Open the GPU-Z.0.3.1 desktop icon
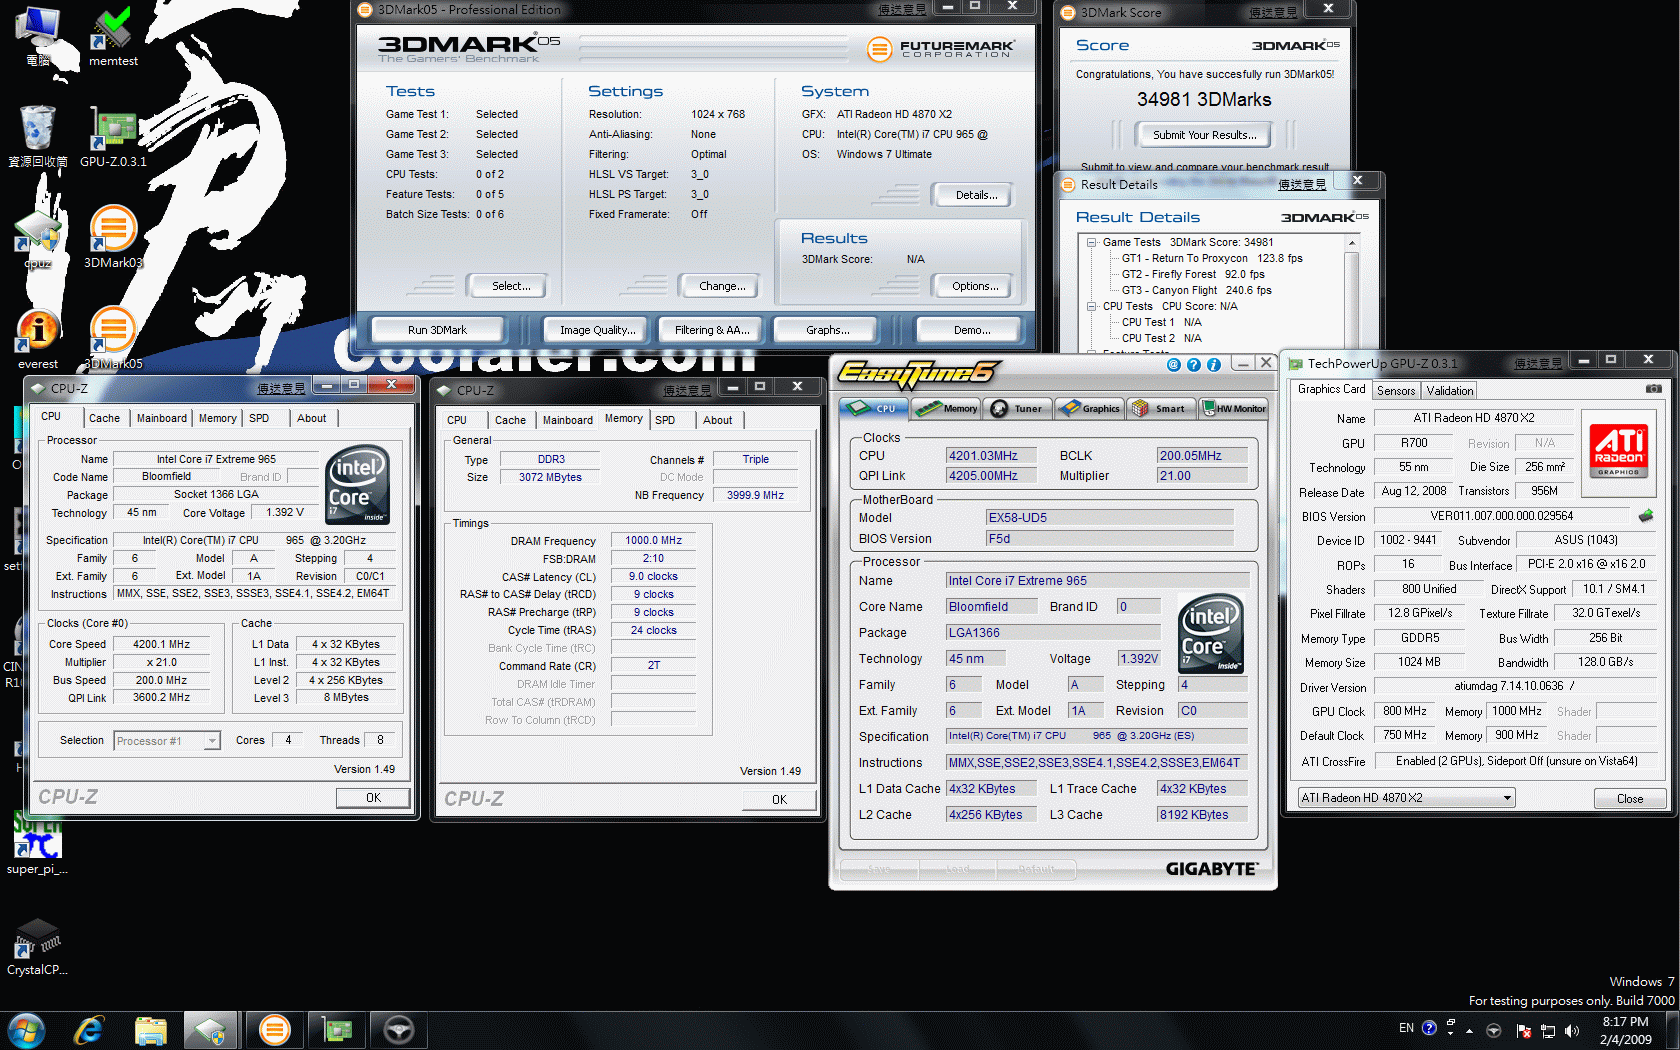Viewport: 1680px width, 1050px height. [113, 137]
